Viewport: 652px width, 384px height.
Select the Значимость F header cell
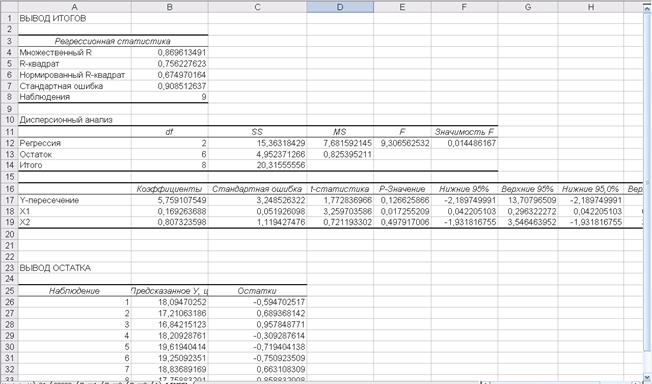[x=464, y=132]
